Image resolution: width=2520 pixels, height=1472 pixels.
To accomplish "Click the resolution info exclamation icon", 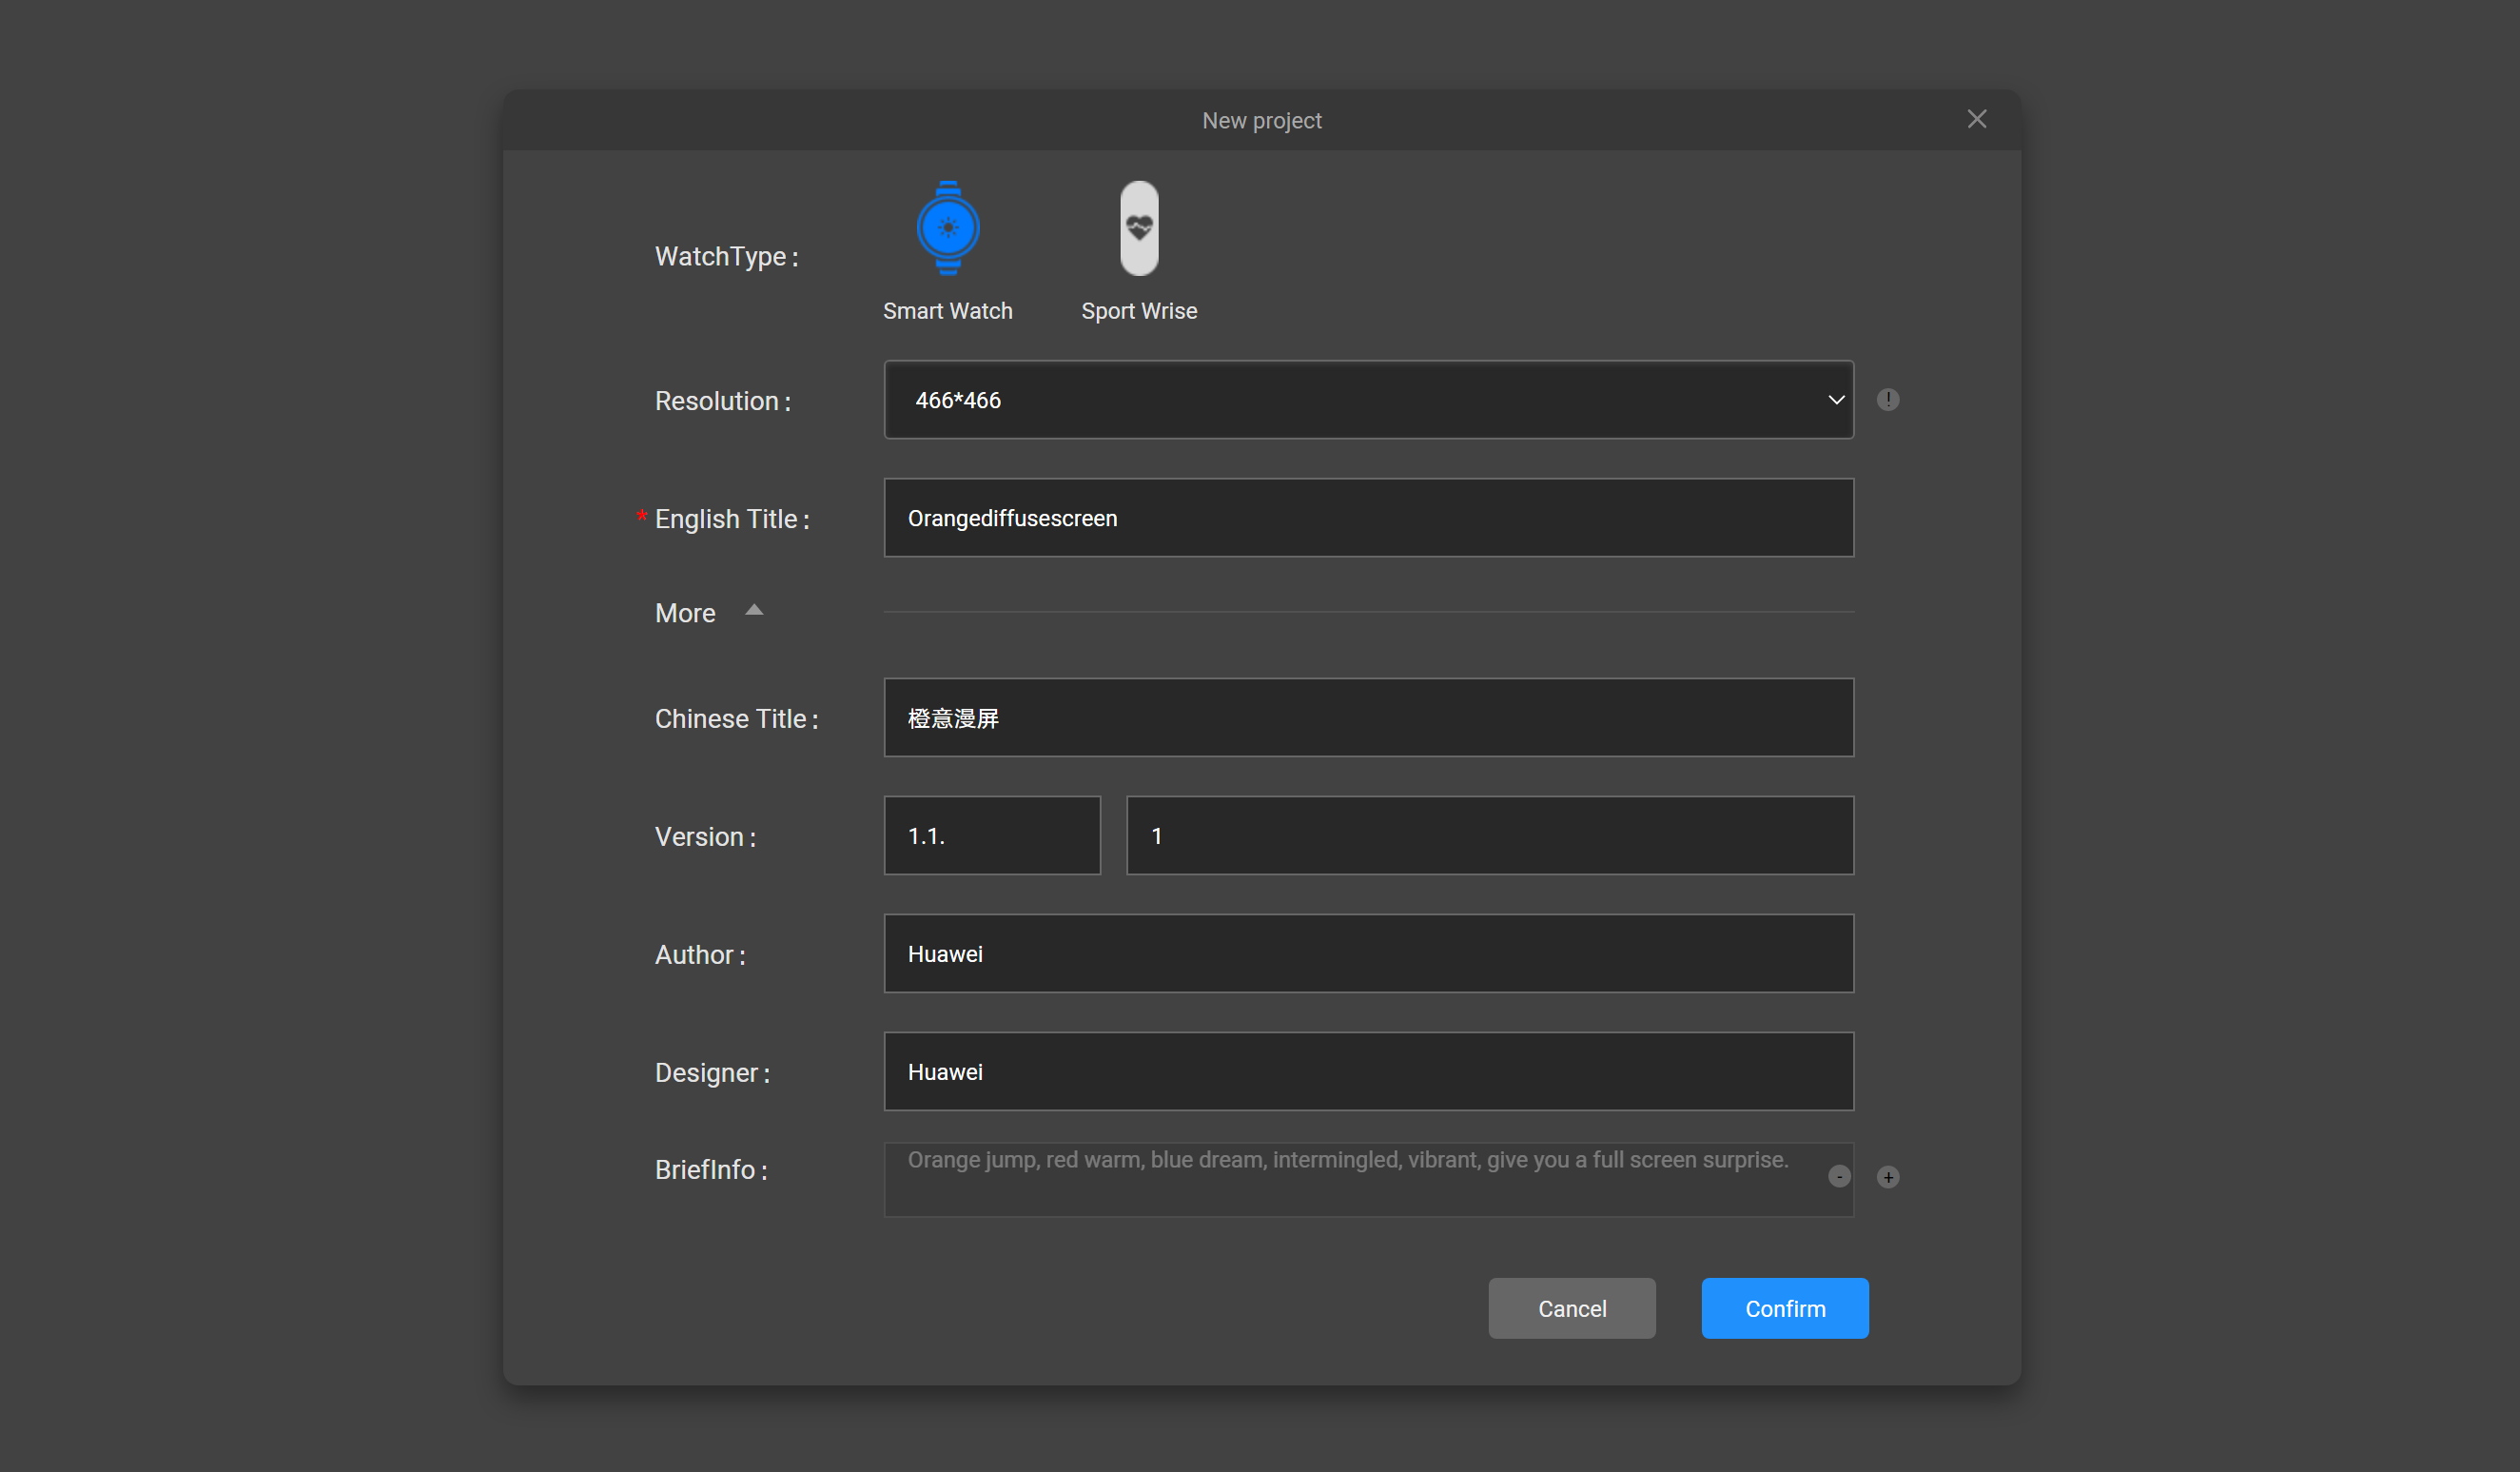I will 1887,400.
